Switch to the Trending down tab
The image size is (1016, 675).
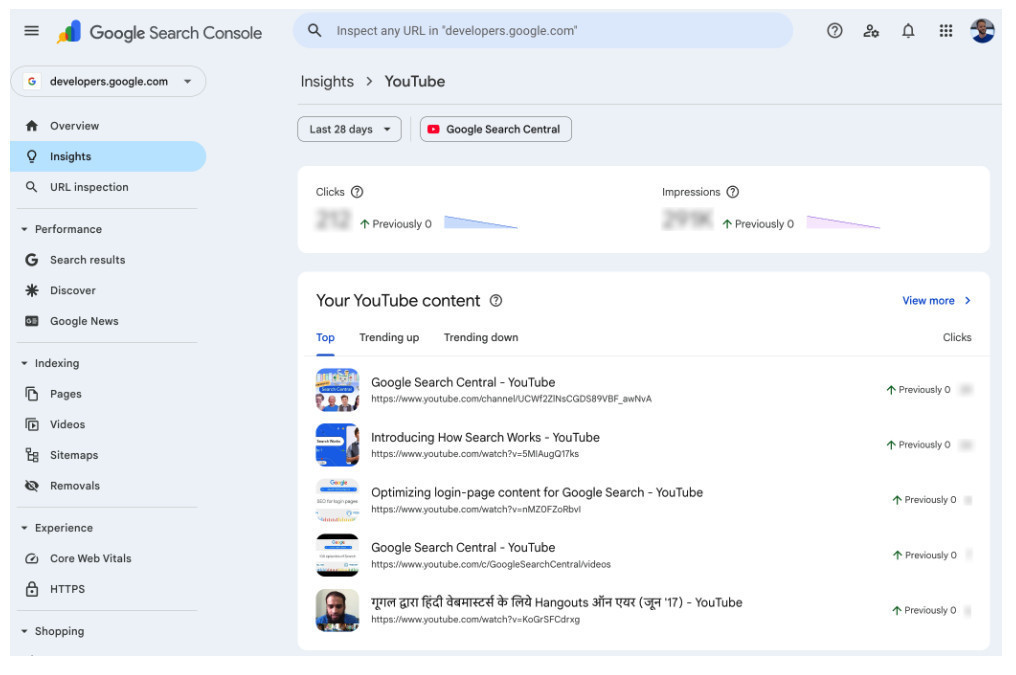(481, 338)
